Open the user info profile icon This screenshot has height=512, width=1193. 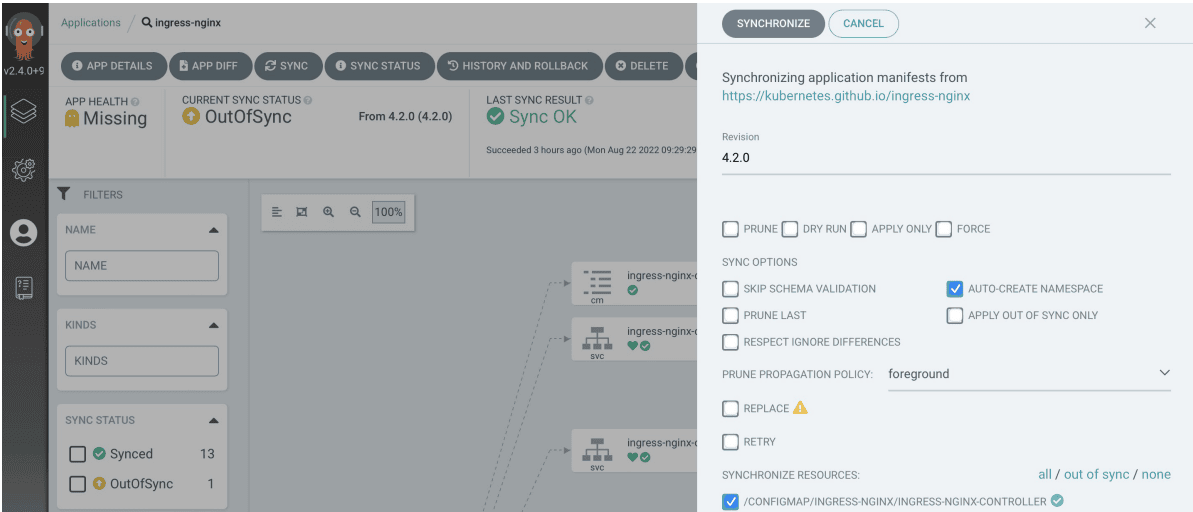(x=24, y=233)
